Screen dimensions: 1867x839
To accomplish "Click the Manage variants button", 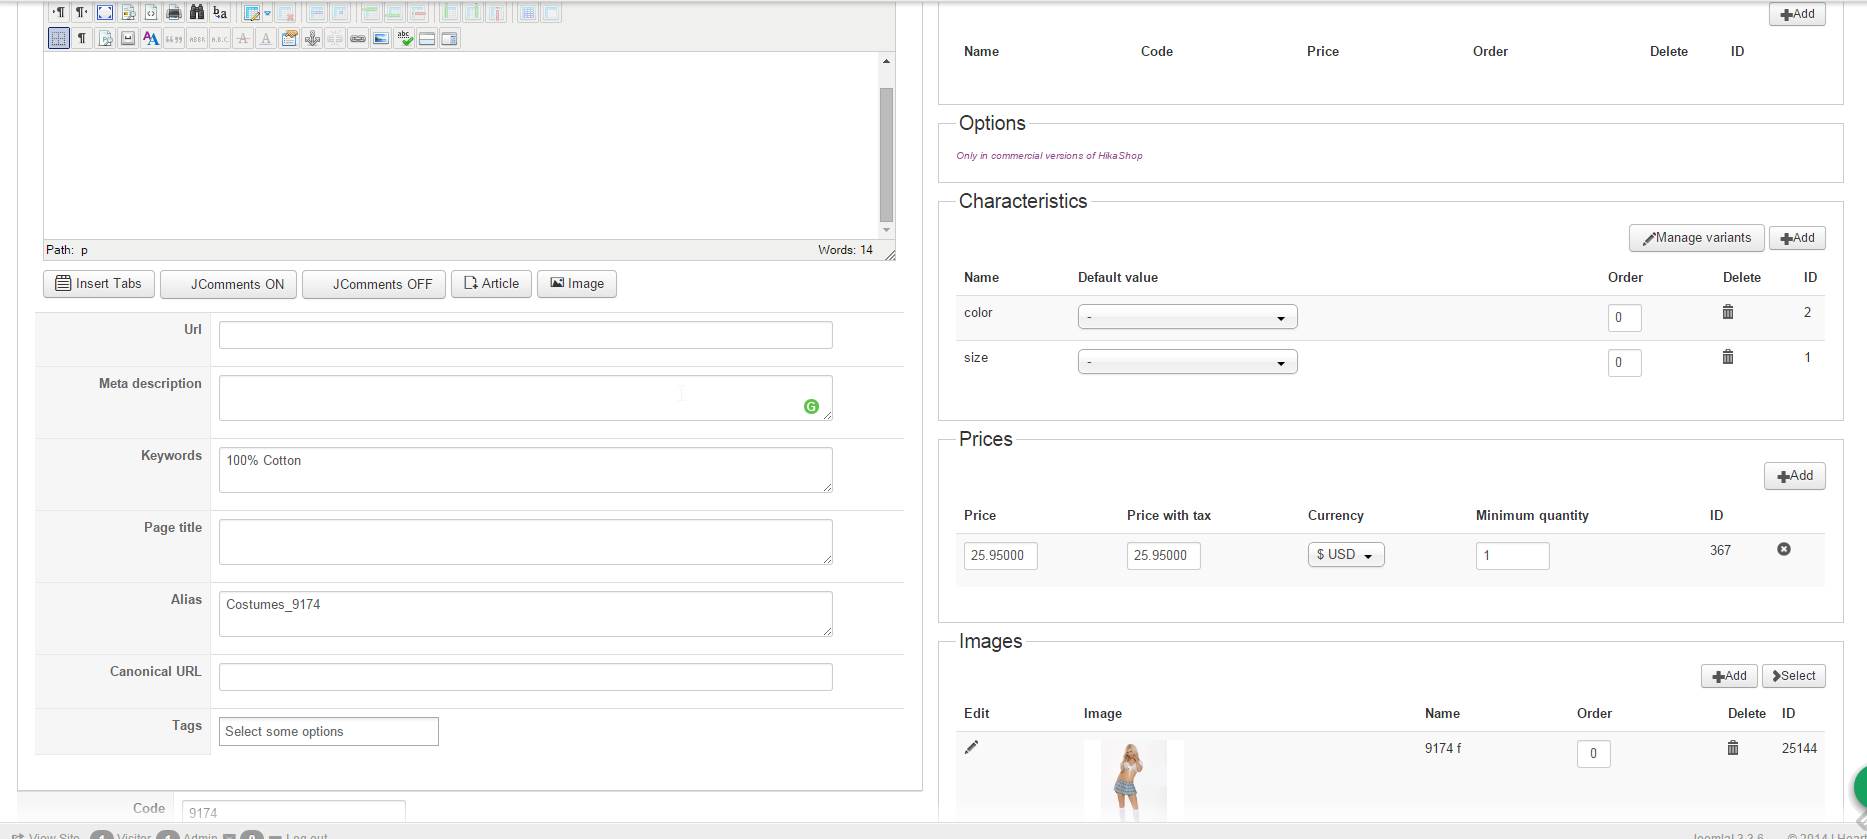I will tap(1696, 238).
